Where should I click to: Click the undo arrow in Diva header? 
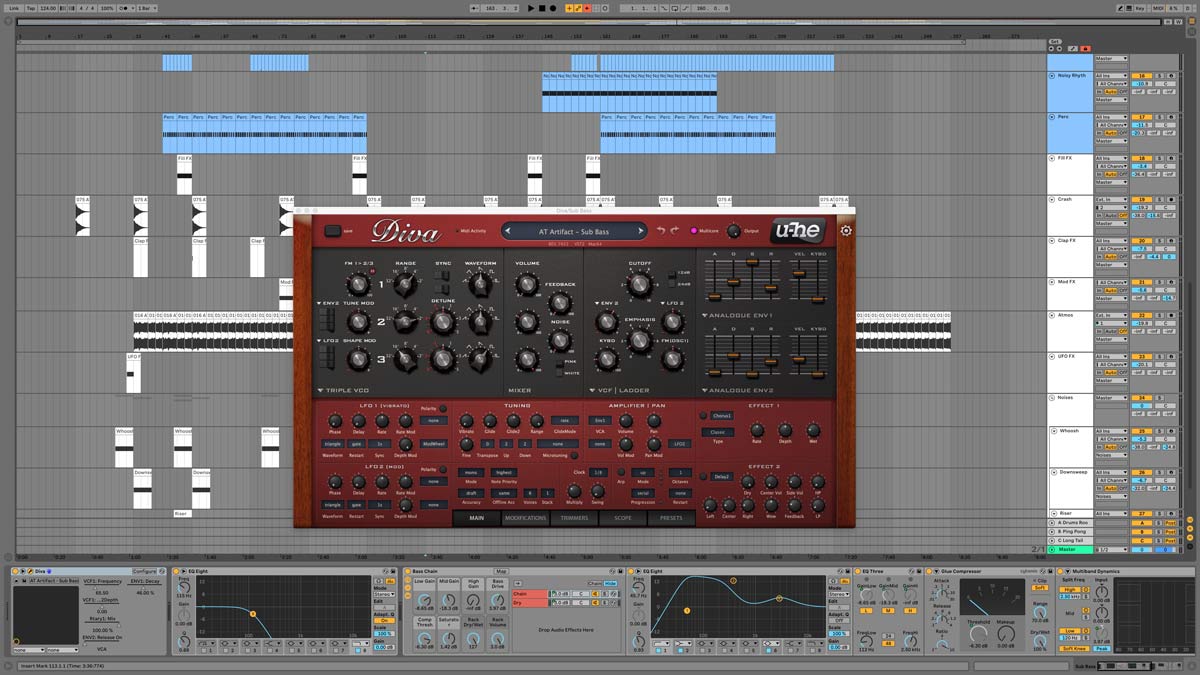pos(660,231)
